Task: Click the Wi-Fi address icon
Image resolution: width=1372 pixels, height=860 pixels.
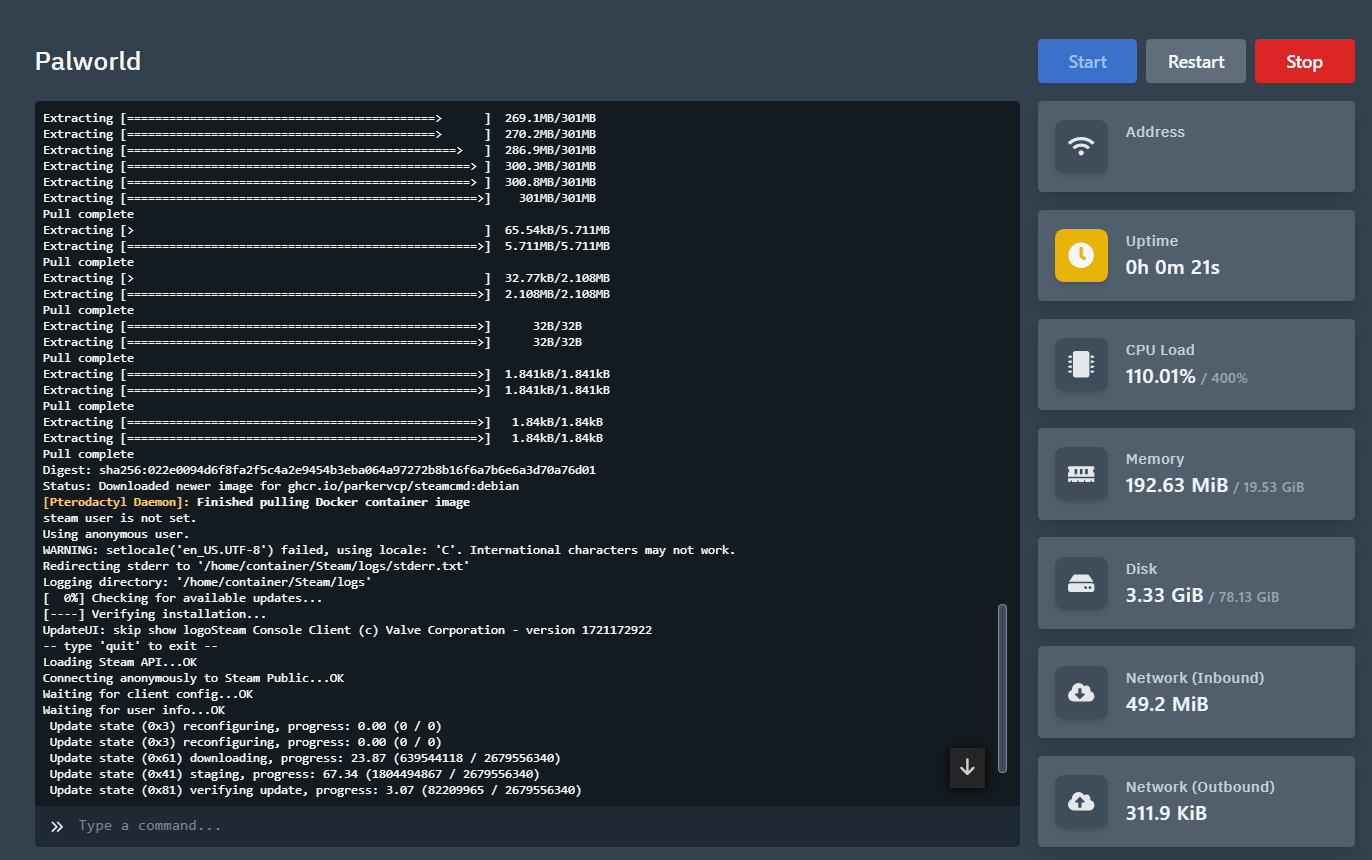Action: tap(1081, 146)
